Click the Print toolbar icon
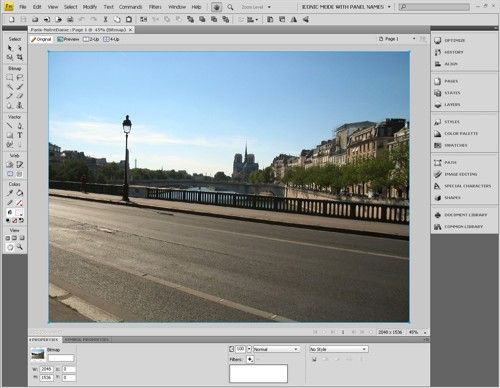The height and width of the screenshot is (388, 500). [70, 20]
